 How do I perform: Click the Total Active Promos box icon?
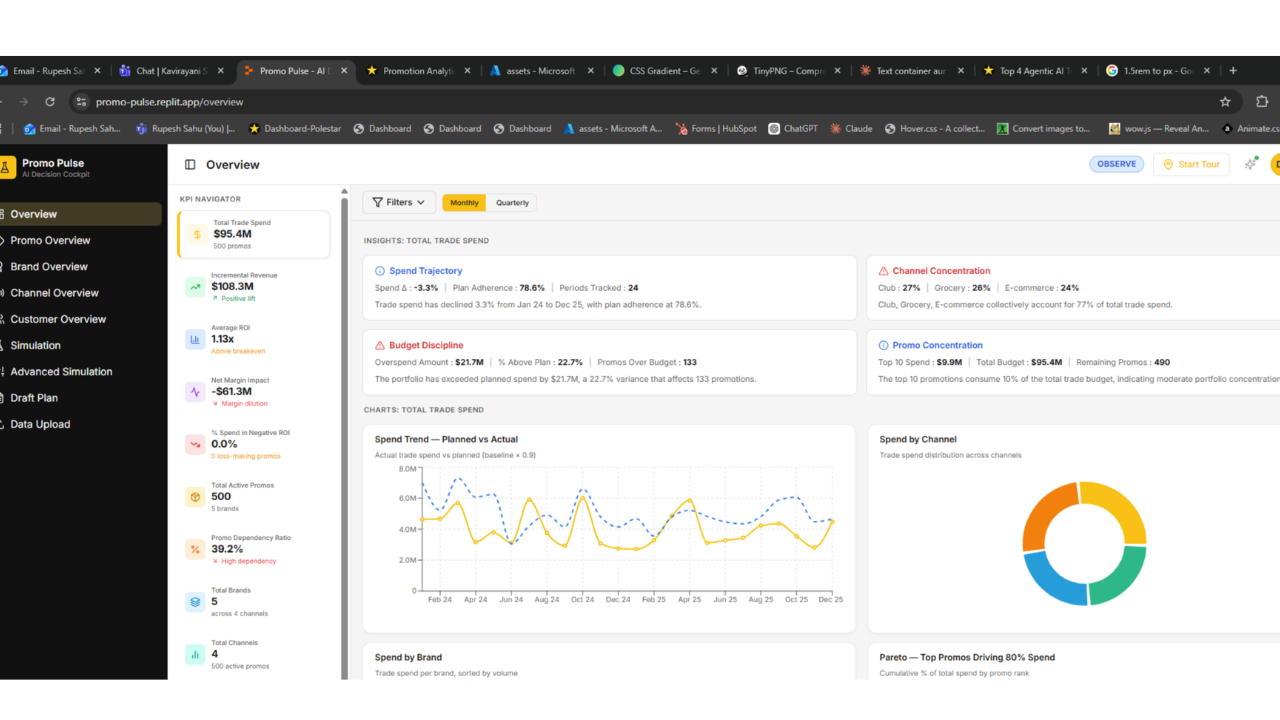coord(195,497)
